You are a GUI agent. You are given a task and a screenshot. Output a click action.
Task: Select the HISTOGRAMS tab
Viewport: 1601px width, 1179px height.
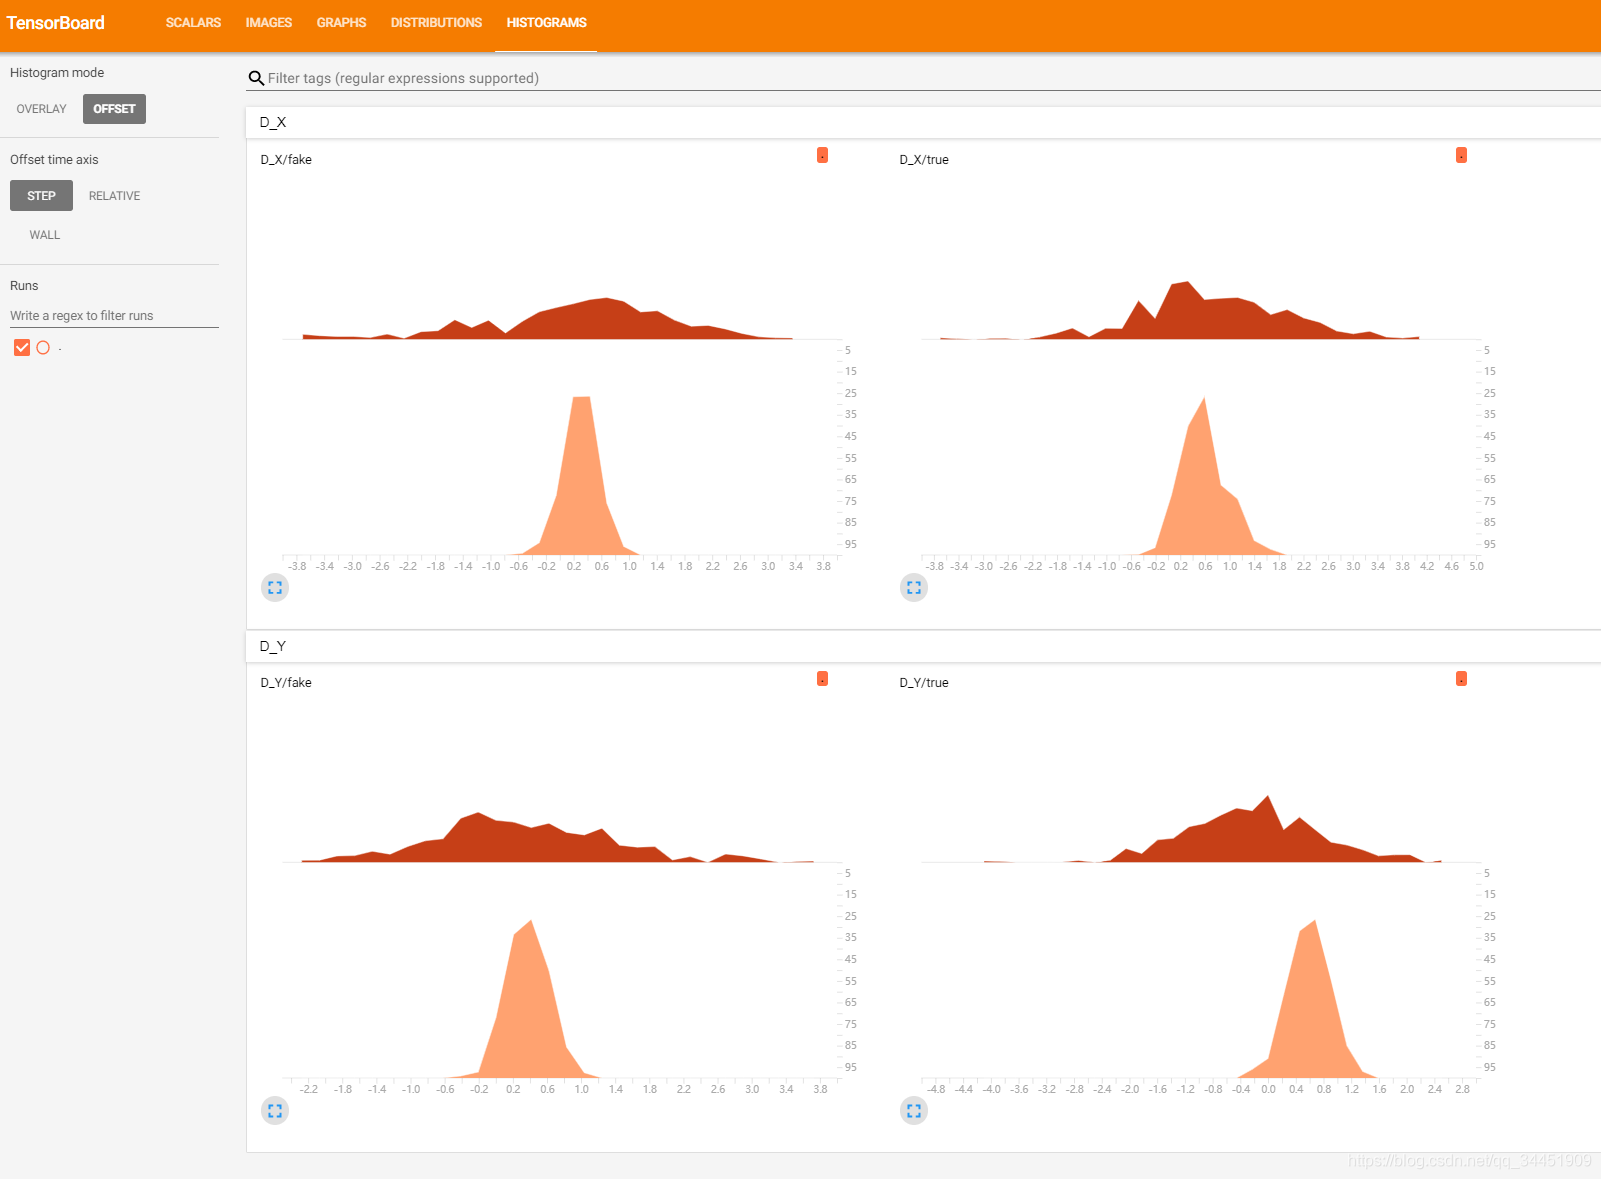click(x=546, y=23)
